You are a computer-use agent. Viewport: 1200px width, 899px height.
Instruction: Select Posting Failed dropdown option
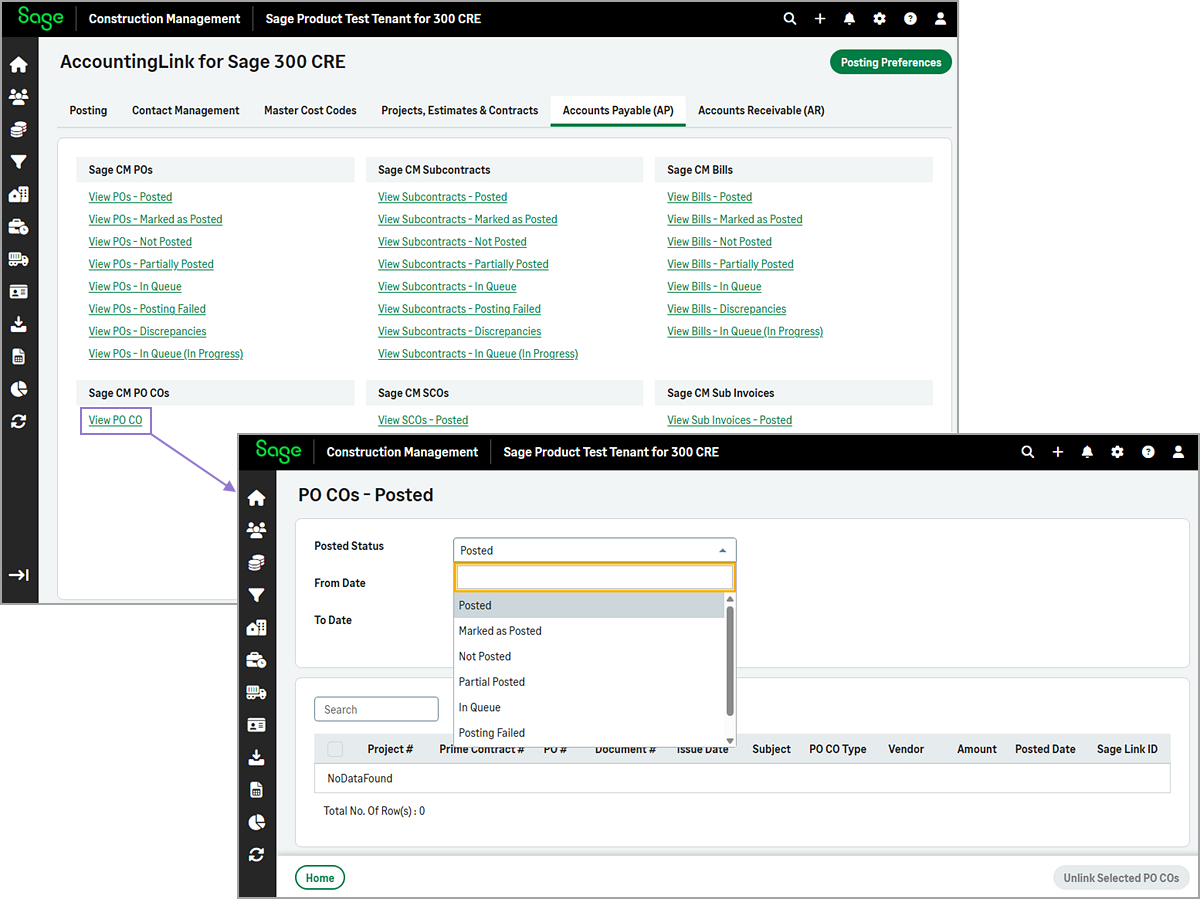pos(589,733)
